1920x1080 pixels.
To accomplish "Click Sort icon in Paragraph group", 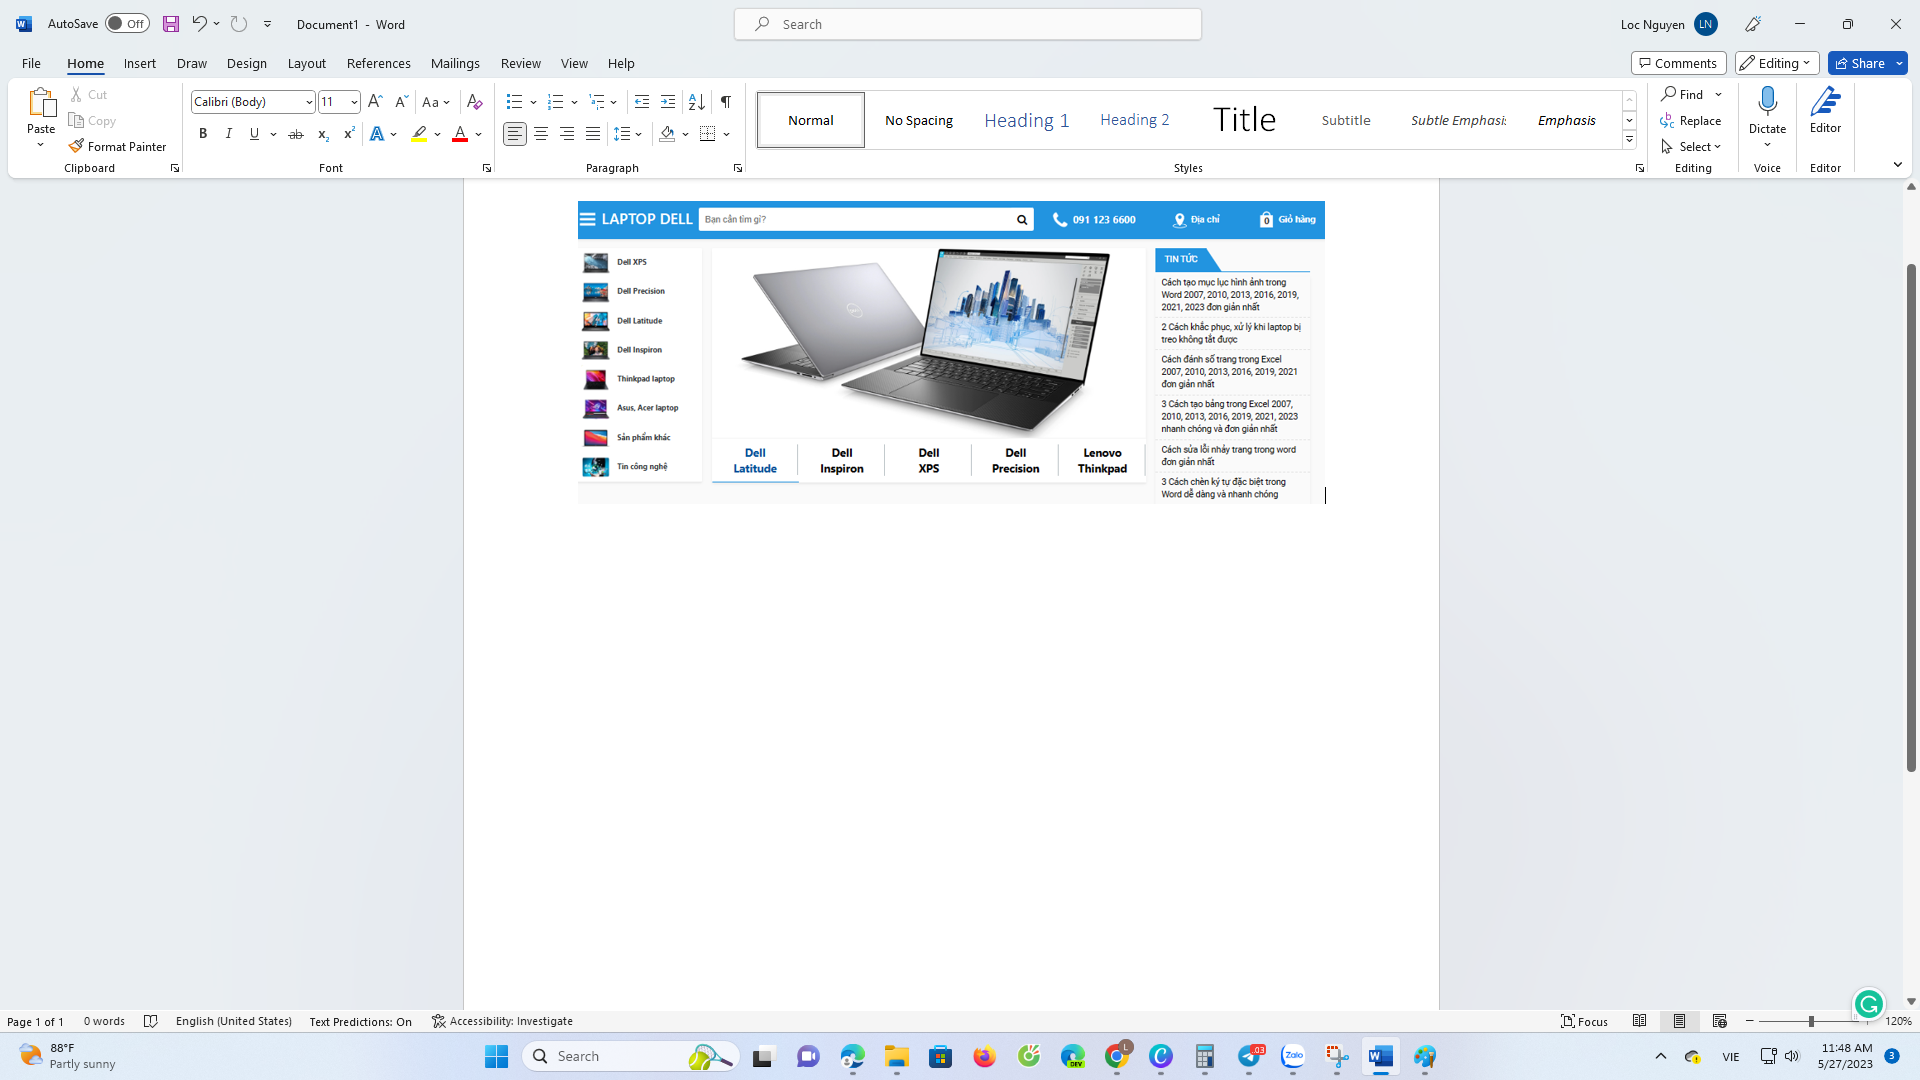I will click(697, 102).
